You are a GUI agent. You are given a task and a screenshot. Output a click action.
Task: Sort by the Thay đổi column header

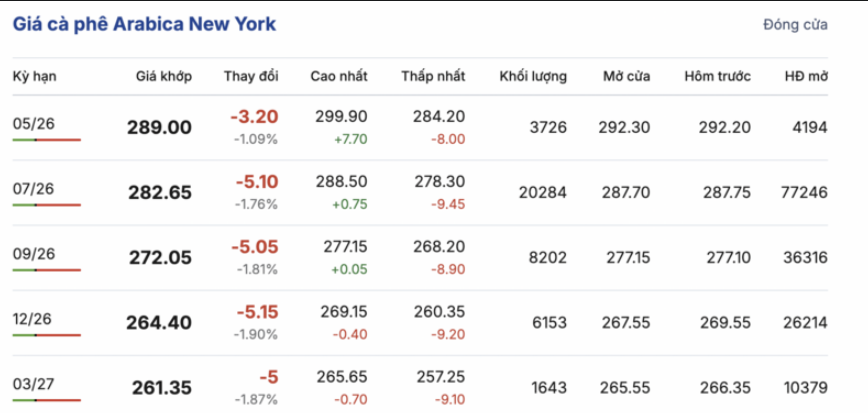[251, 76]
